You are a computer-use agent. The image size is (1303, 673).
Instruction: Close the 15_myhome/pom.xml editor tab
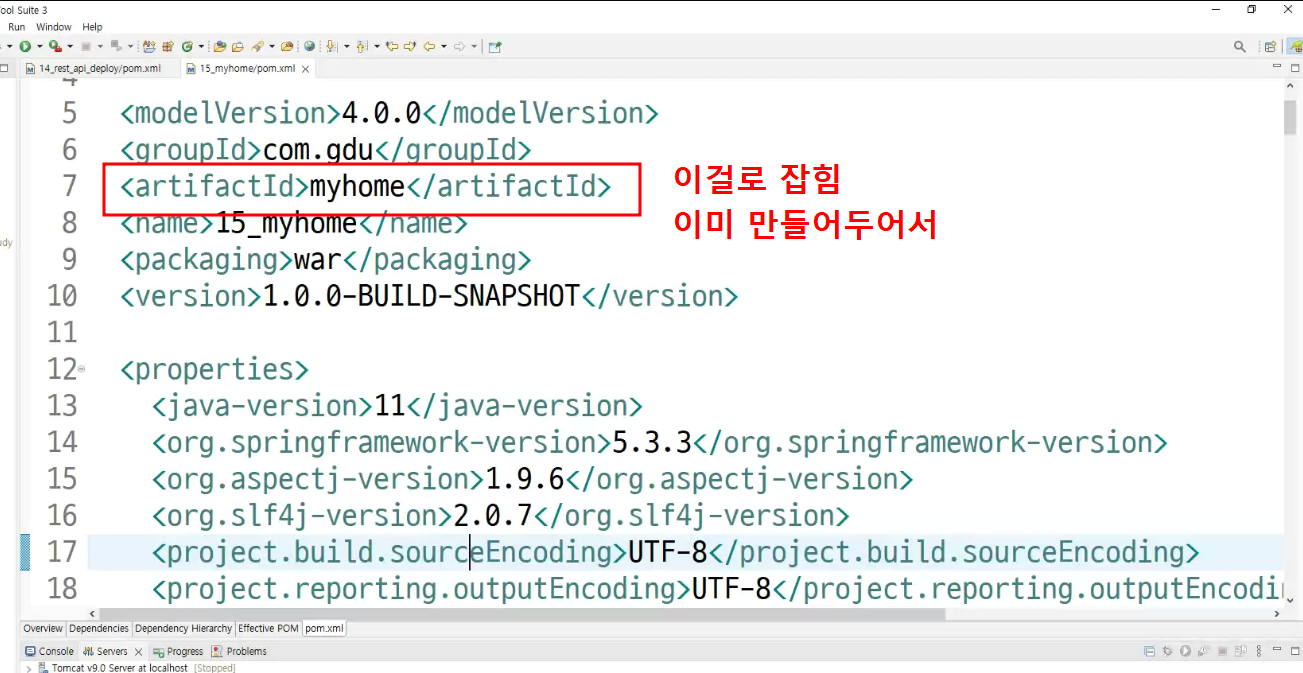306,69
